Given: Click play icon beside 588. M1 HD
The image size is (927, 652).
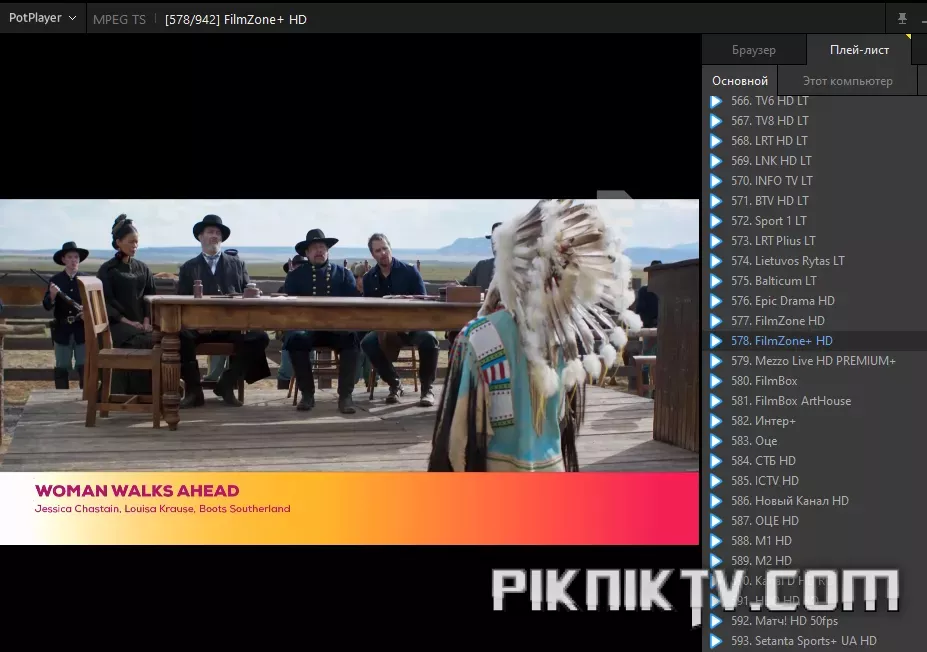Looking at the screenshot, I should pos(716,541).
